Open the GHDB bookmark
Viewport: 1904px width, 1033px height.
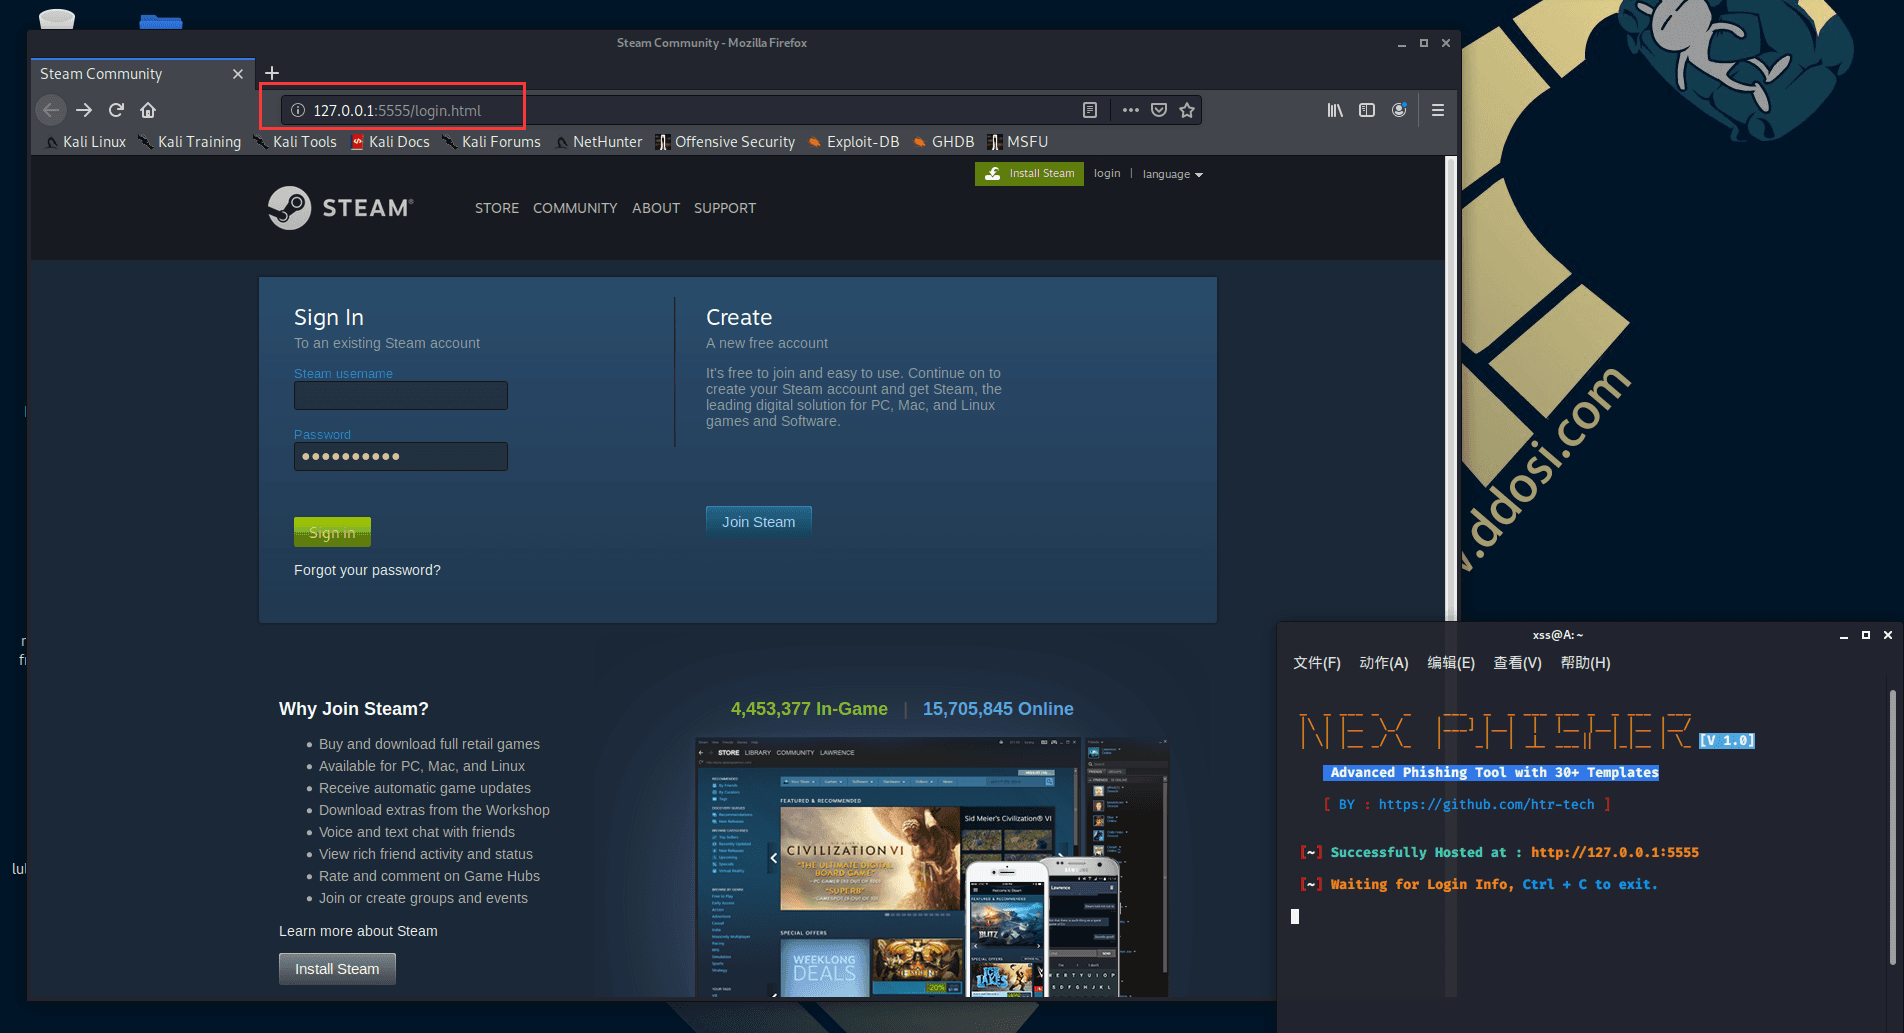(943, 142)
